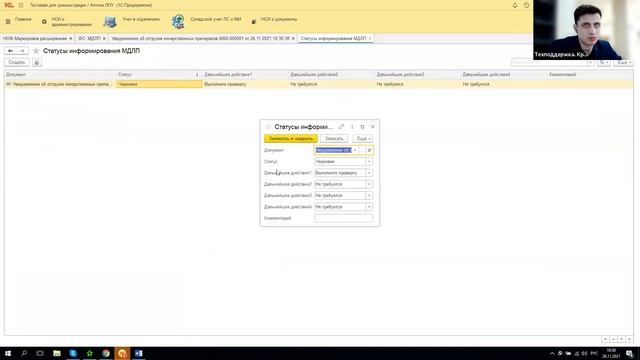640x360 pixels.
Task: Open Task View on the taskbar
Action: point(40,353)
